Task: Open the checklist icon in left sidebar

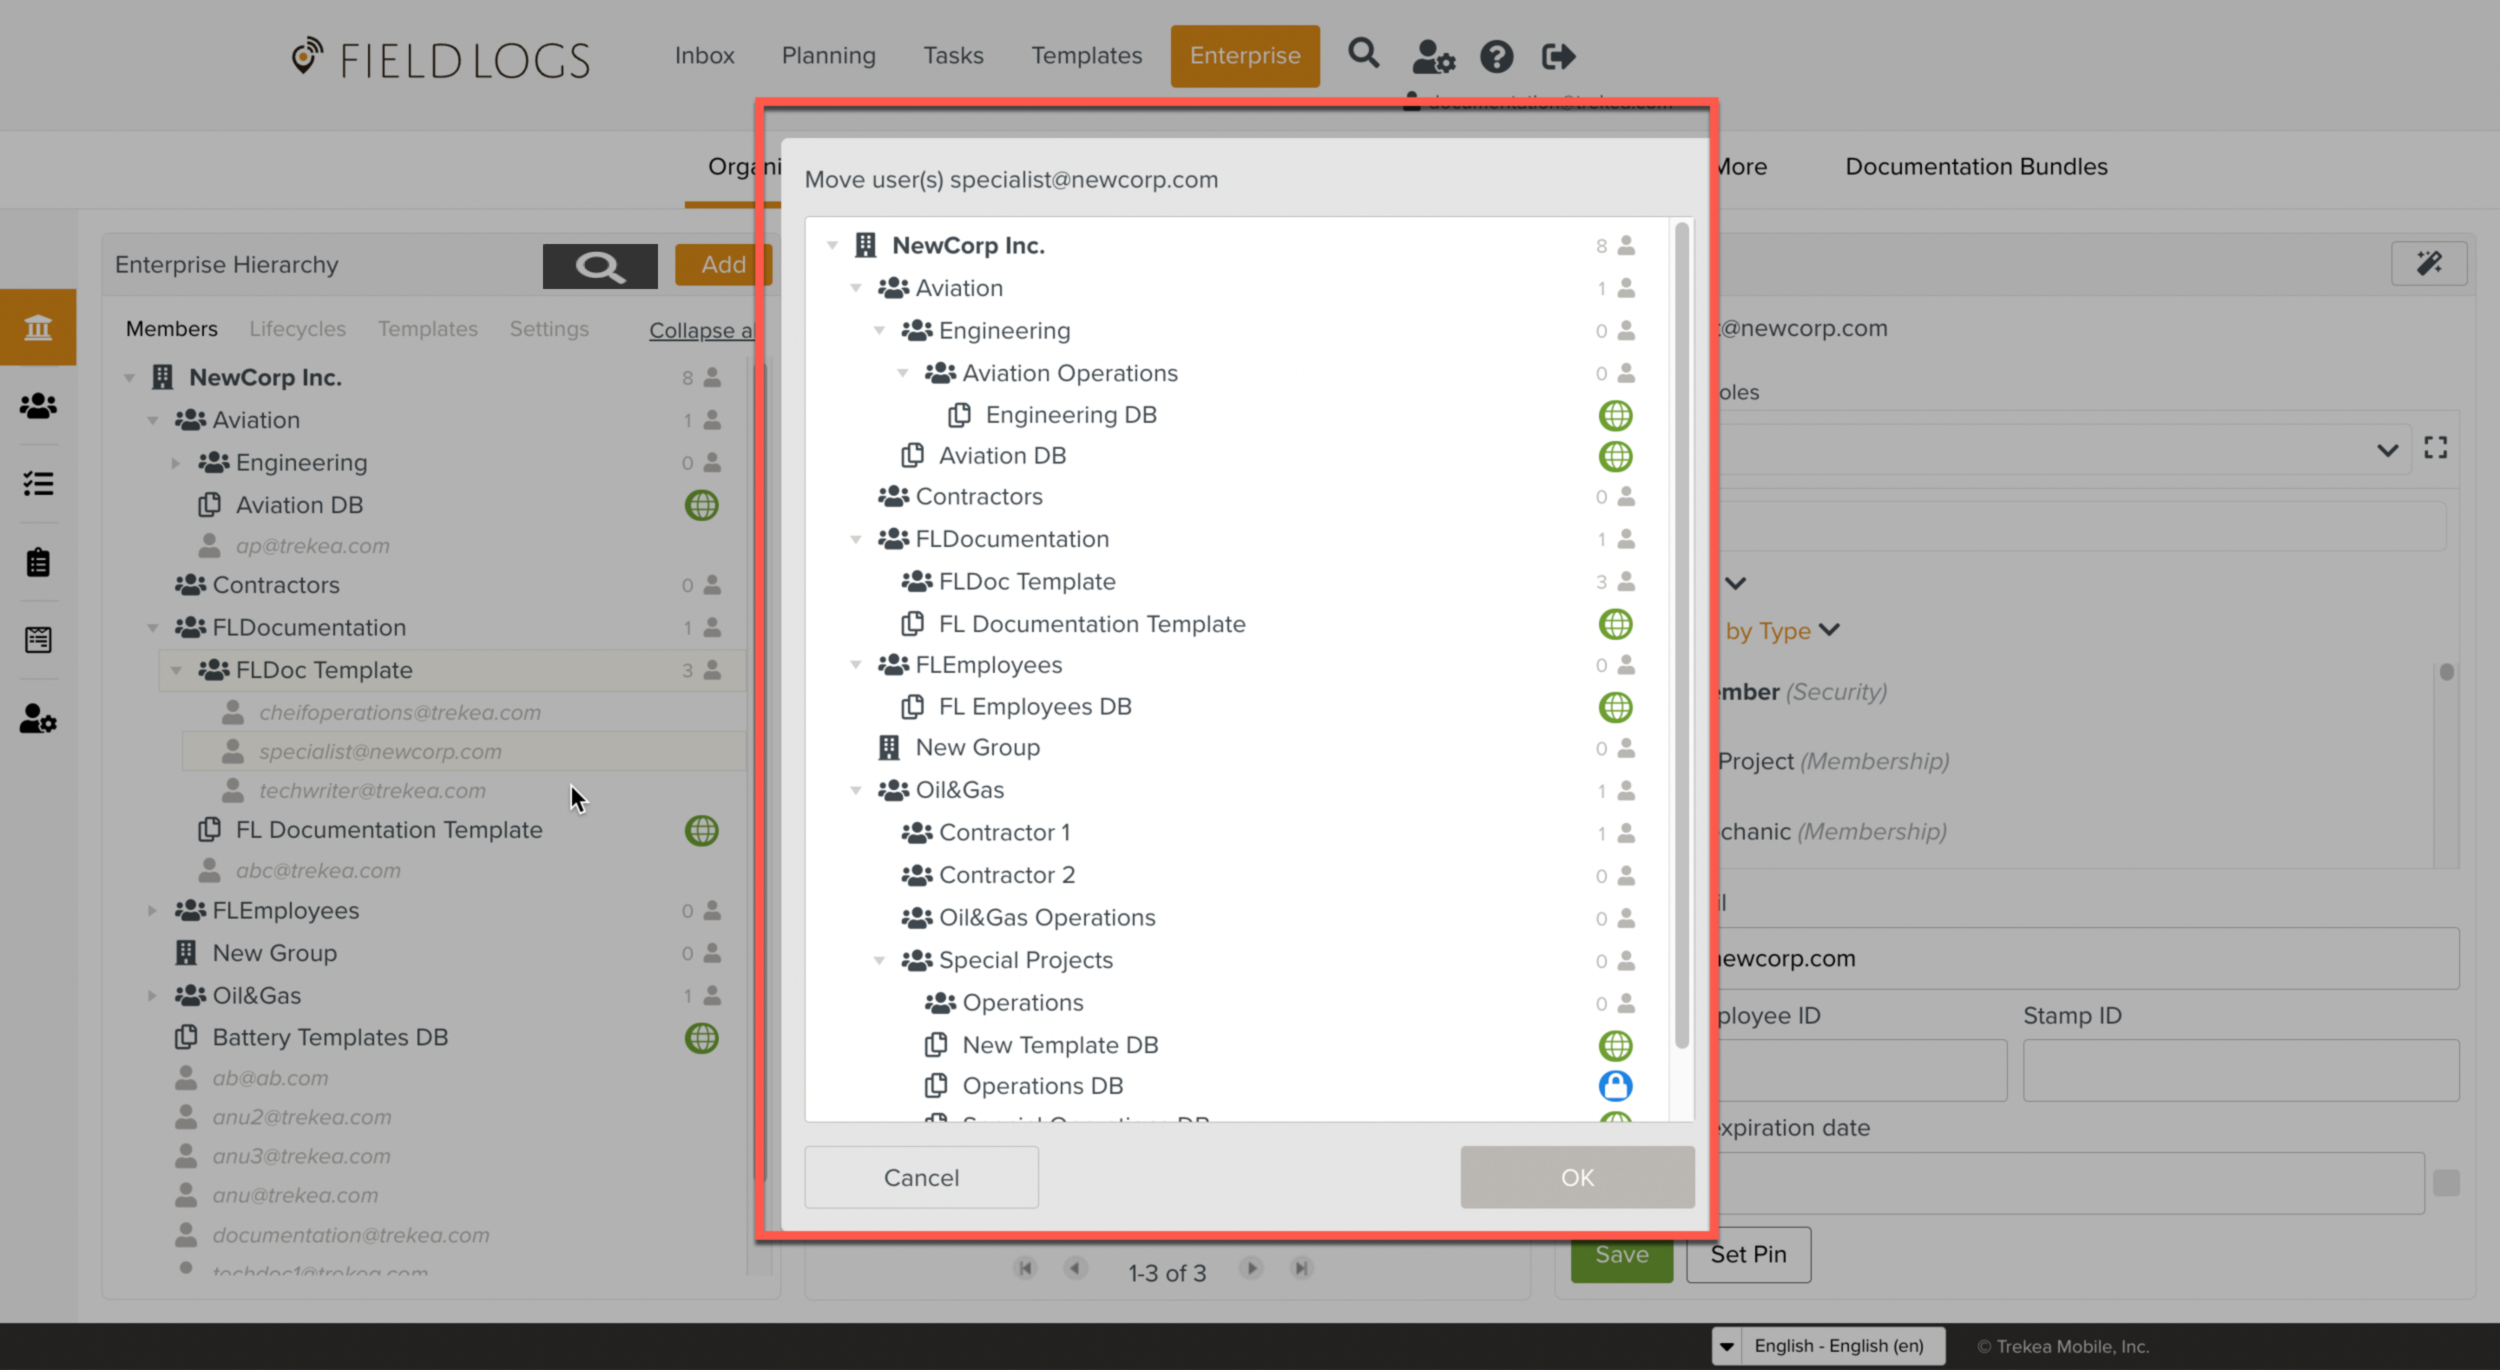Action: [x=38, y=484]
